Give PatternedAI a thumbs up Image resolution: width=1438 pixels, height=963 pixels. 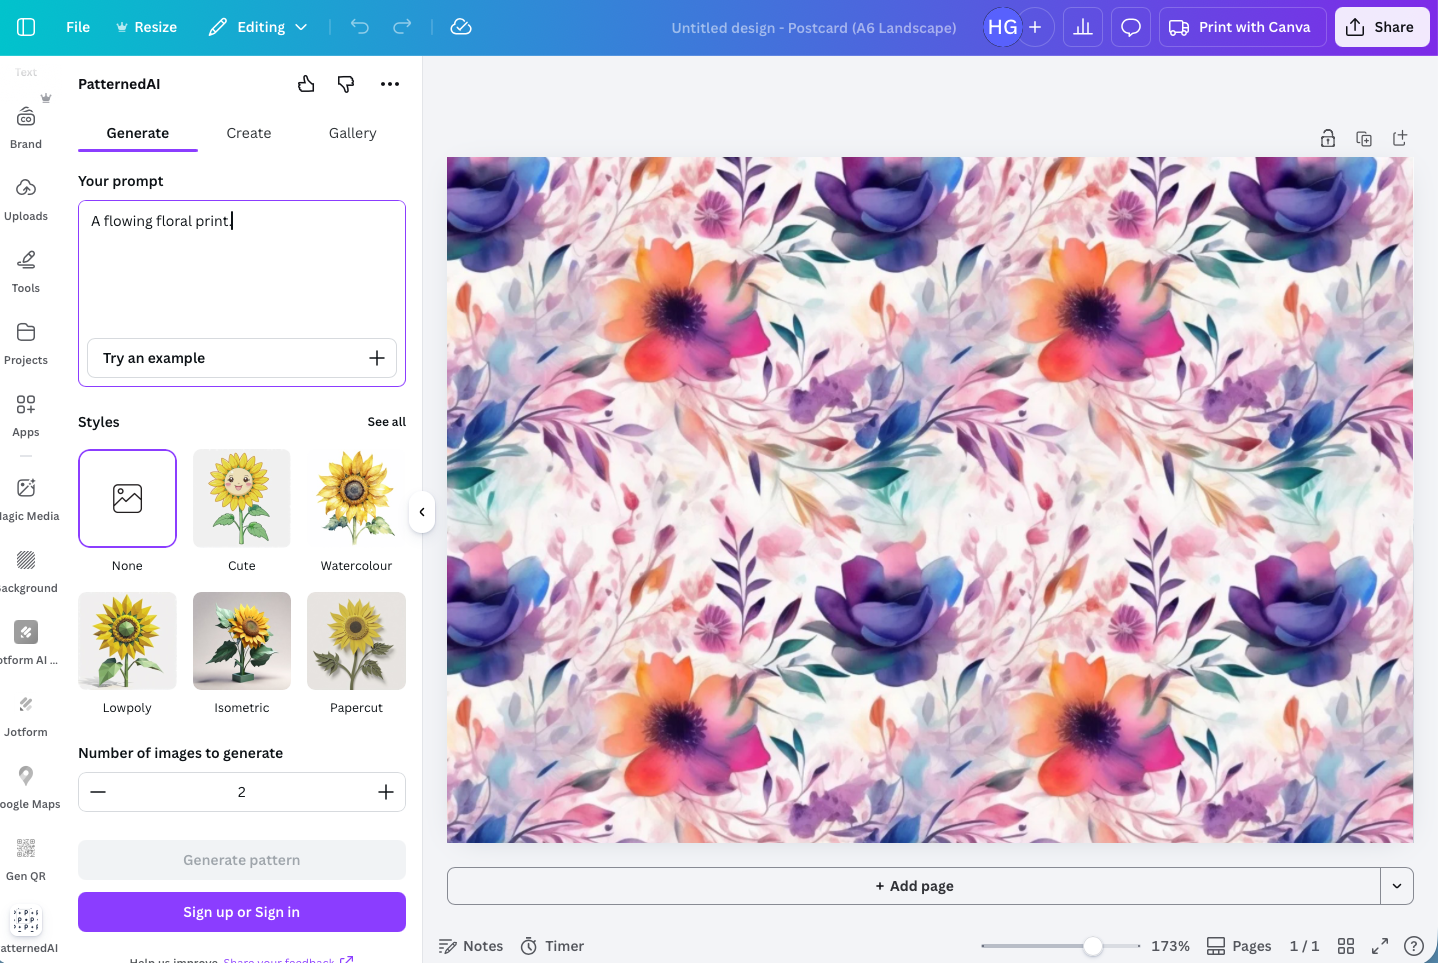pos(306,84)
